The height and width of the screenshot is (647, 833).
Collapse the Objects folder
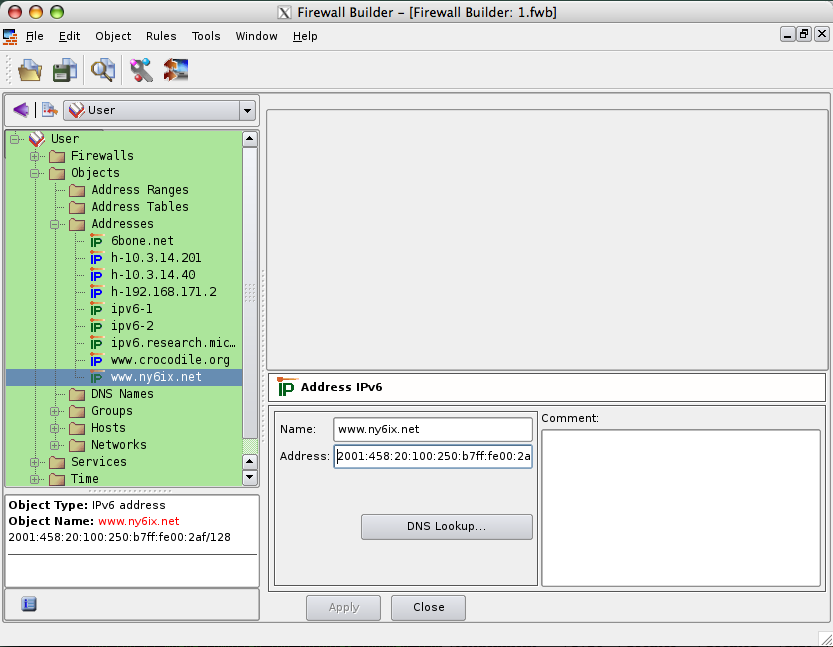click(x=35, y=173)
